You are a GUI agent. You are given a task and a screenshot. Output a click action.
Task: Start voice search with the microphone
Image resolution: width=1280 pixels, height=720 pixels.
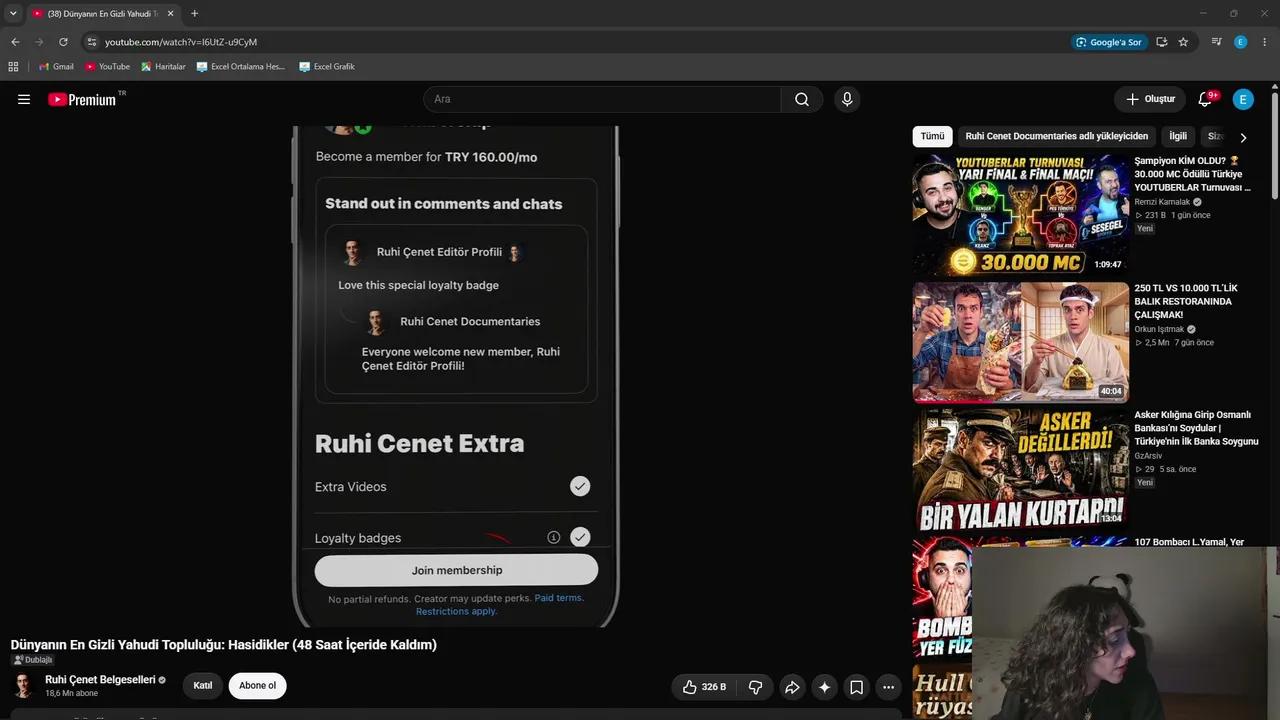coord(847,99)
